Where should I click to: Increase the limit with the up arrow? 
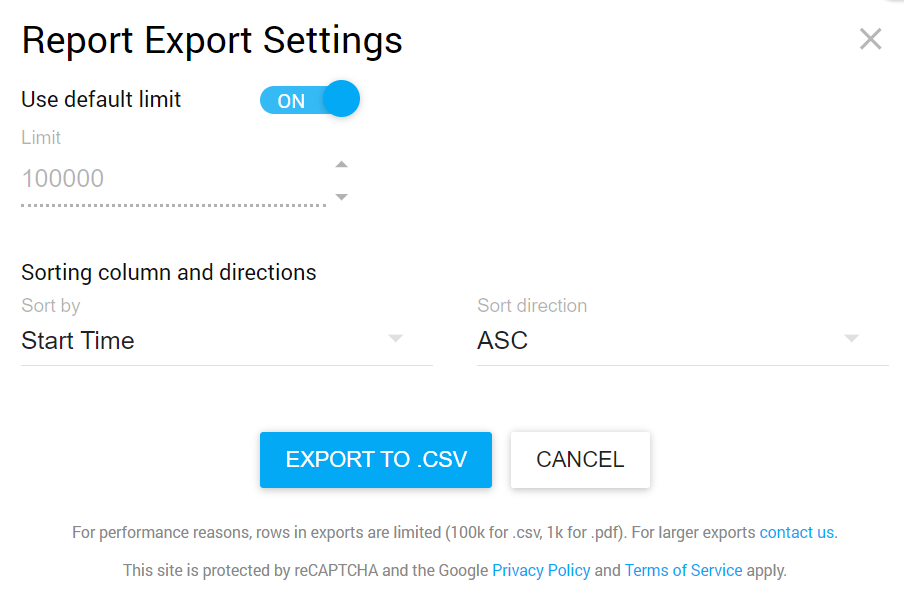[x=342, y=165]
